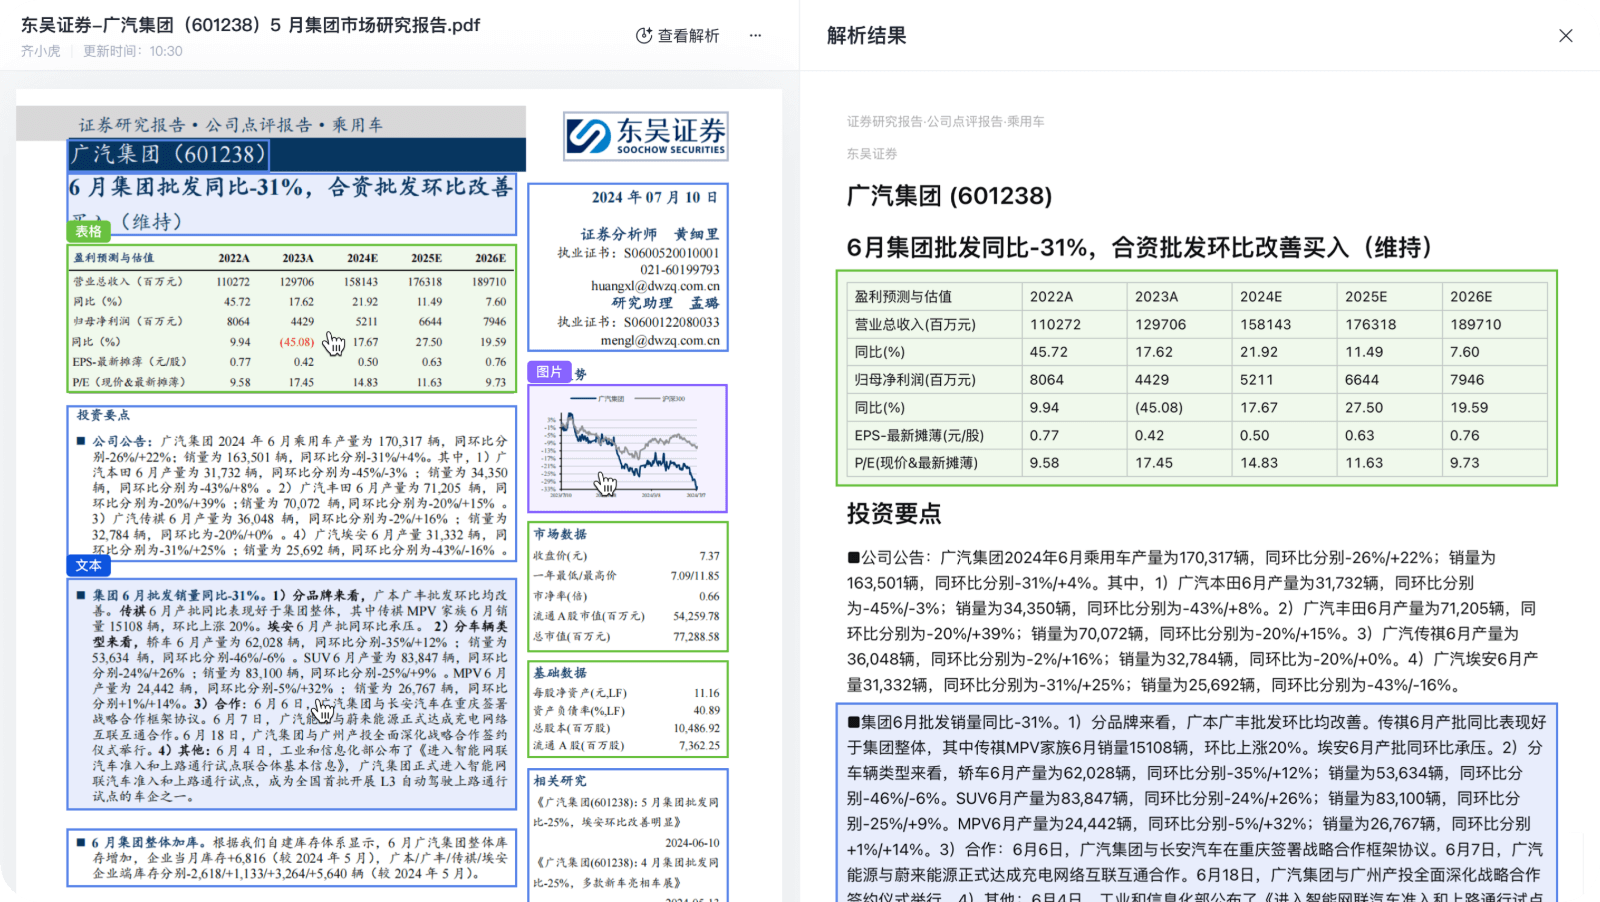
Task: Click the mengl@dwzq.com.cn email address
Action: (x=659, y=340)
